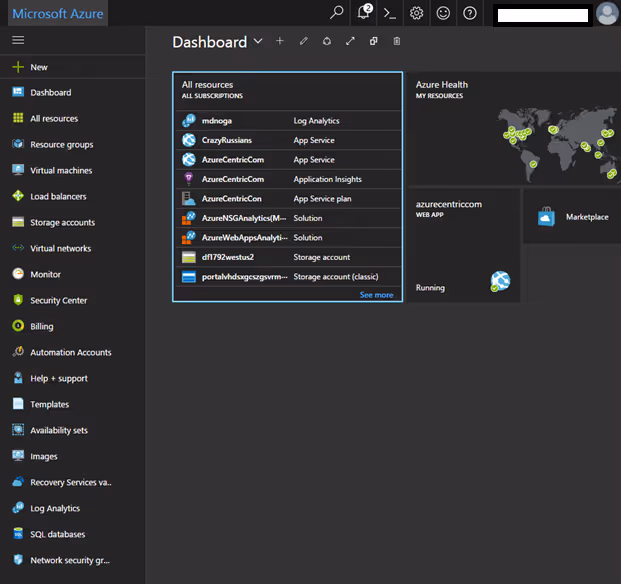This screenshot has width=621, height=584.
Task: Click the Azure Health world map
Action: (x=557, y=143)
